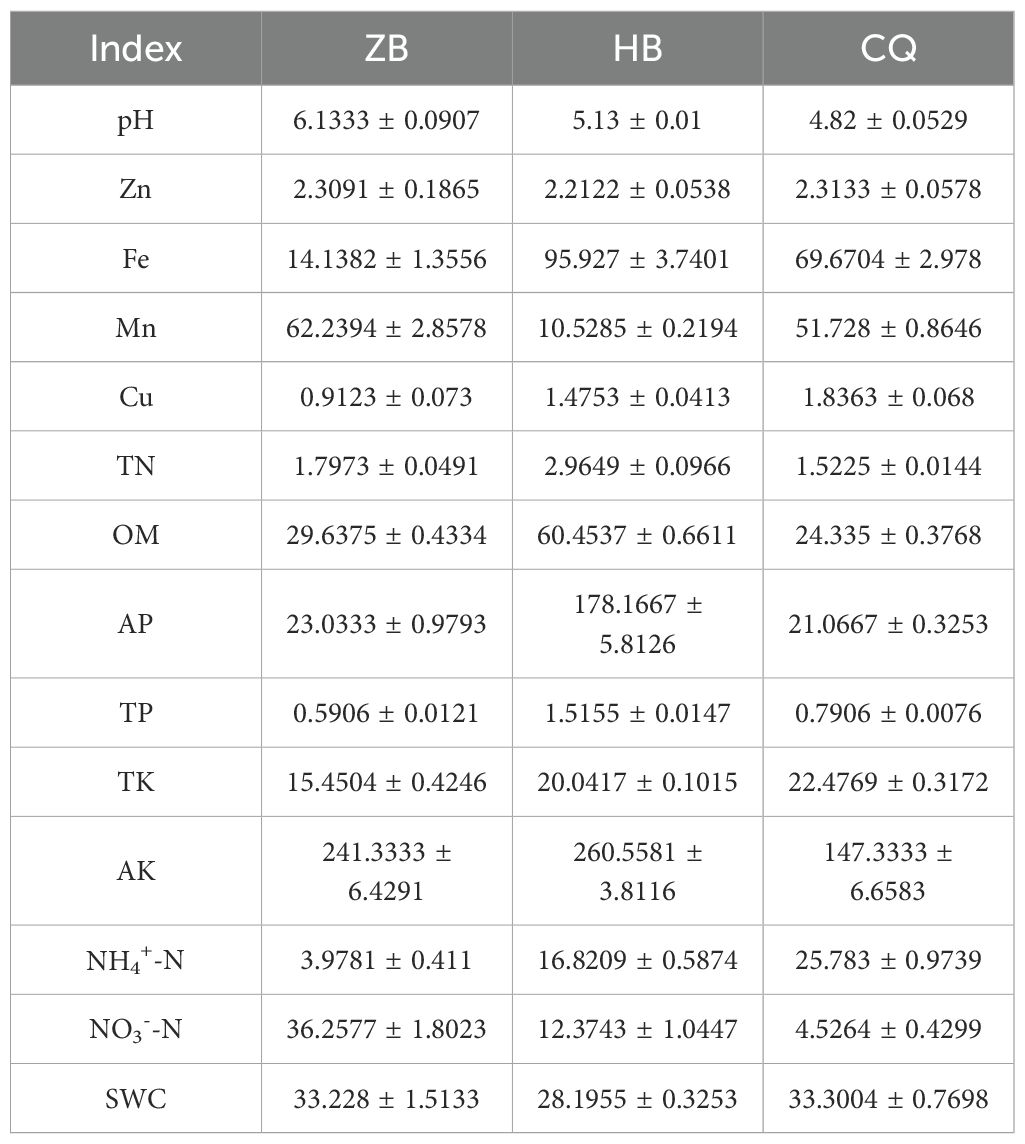
Task: Select the Zn row label
Action: [136, 189]
